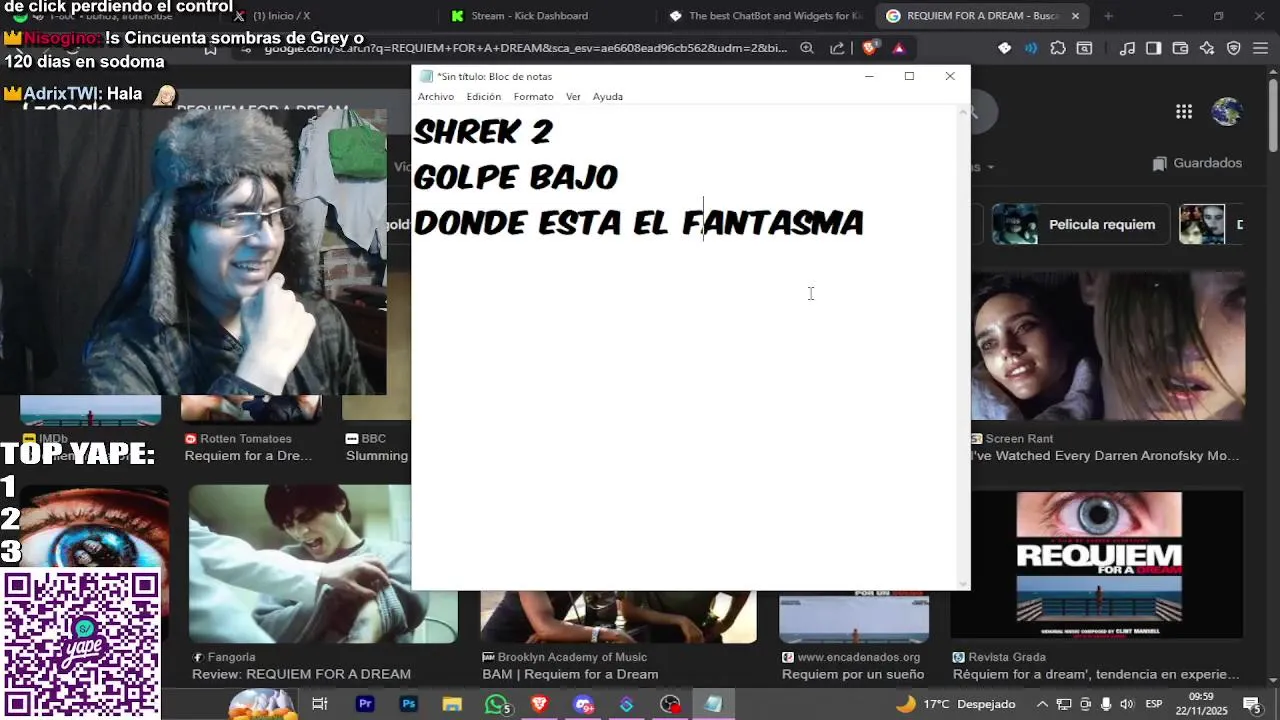
Task: Open Task View from the taskbar
Action: pyautogui.click(x=320, y=704)
